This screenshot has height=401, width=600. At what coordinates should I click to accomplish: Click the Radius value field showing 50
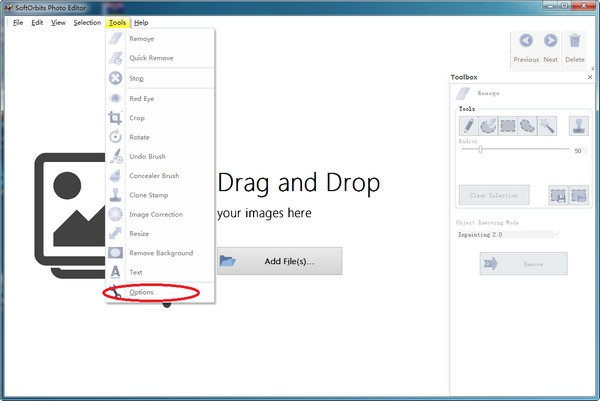click(579, 151)
